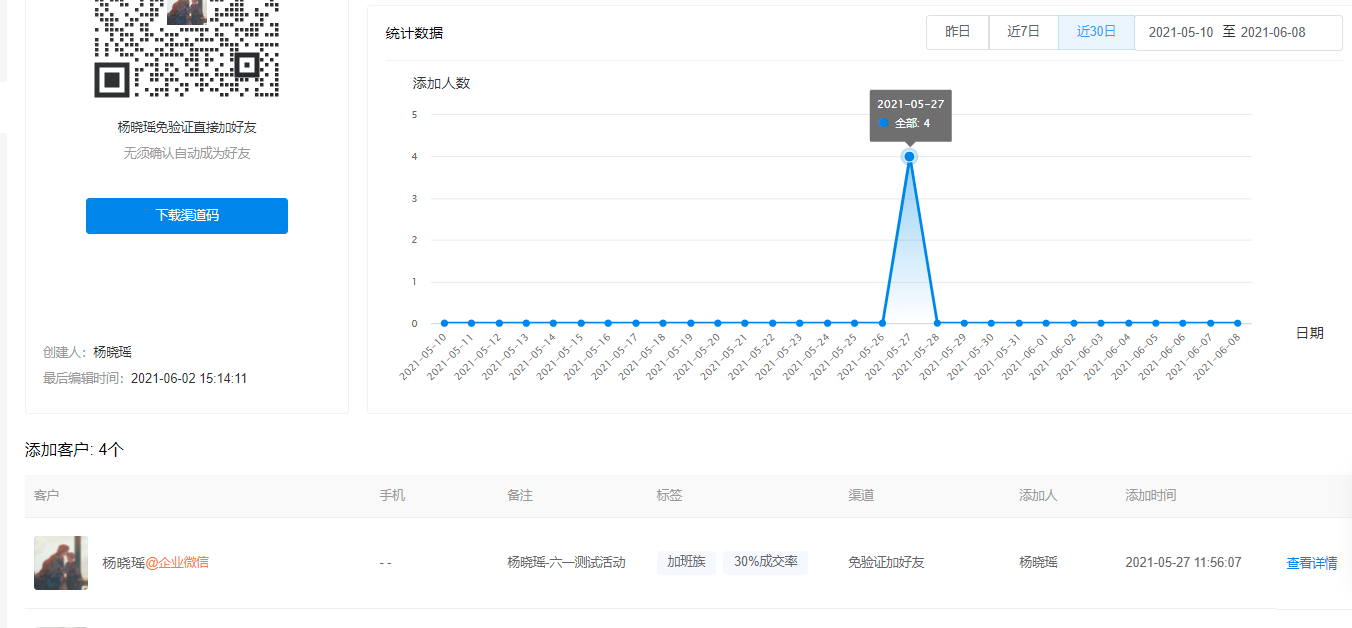This screenshot has height=628, width=1352.
Task: Click the data point for 2021-06-08
Action: 1237,323
